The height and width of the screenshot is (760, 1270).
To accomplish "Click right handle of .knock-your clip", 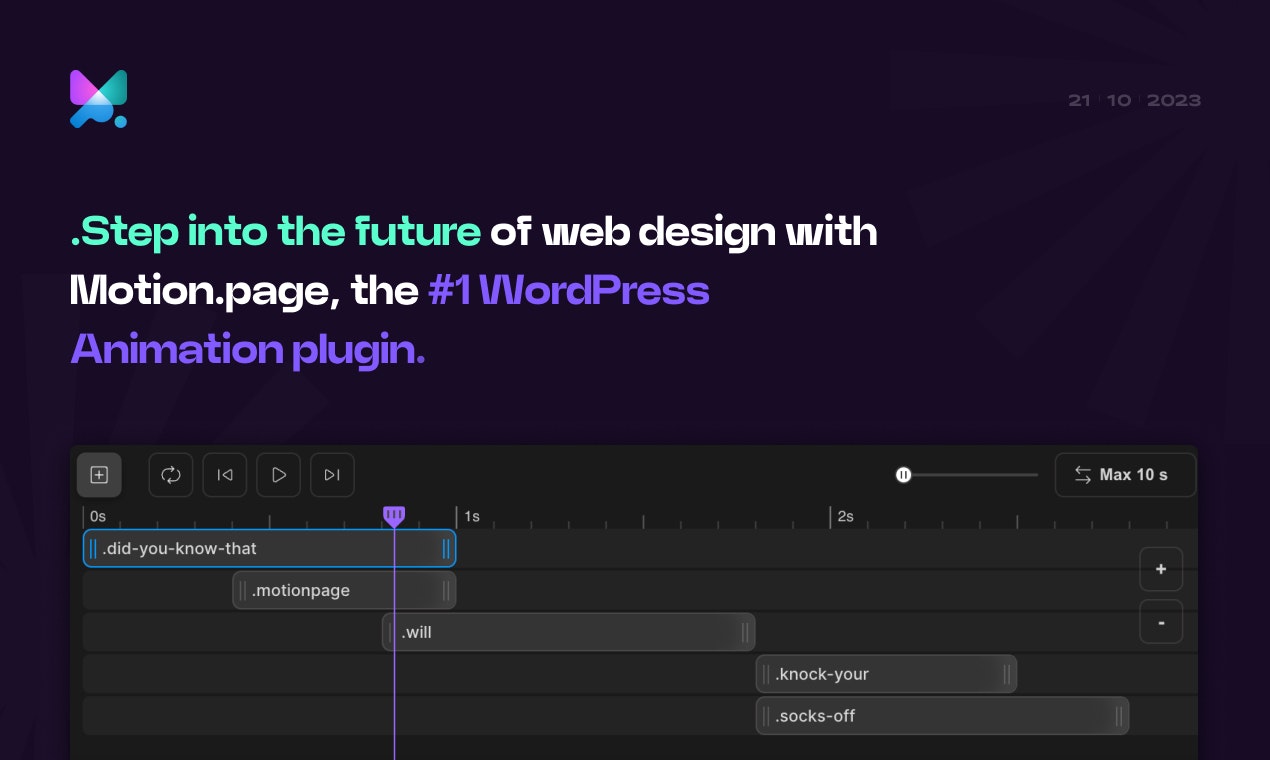I will tap(1007, 674).
